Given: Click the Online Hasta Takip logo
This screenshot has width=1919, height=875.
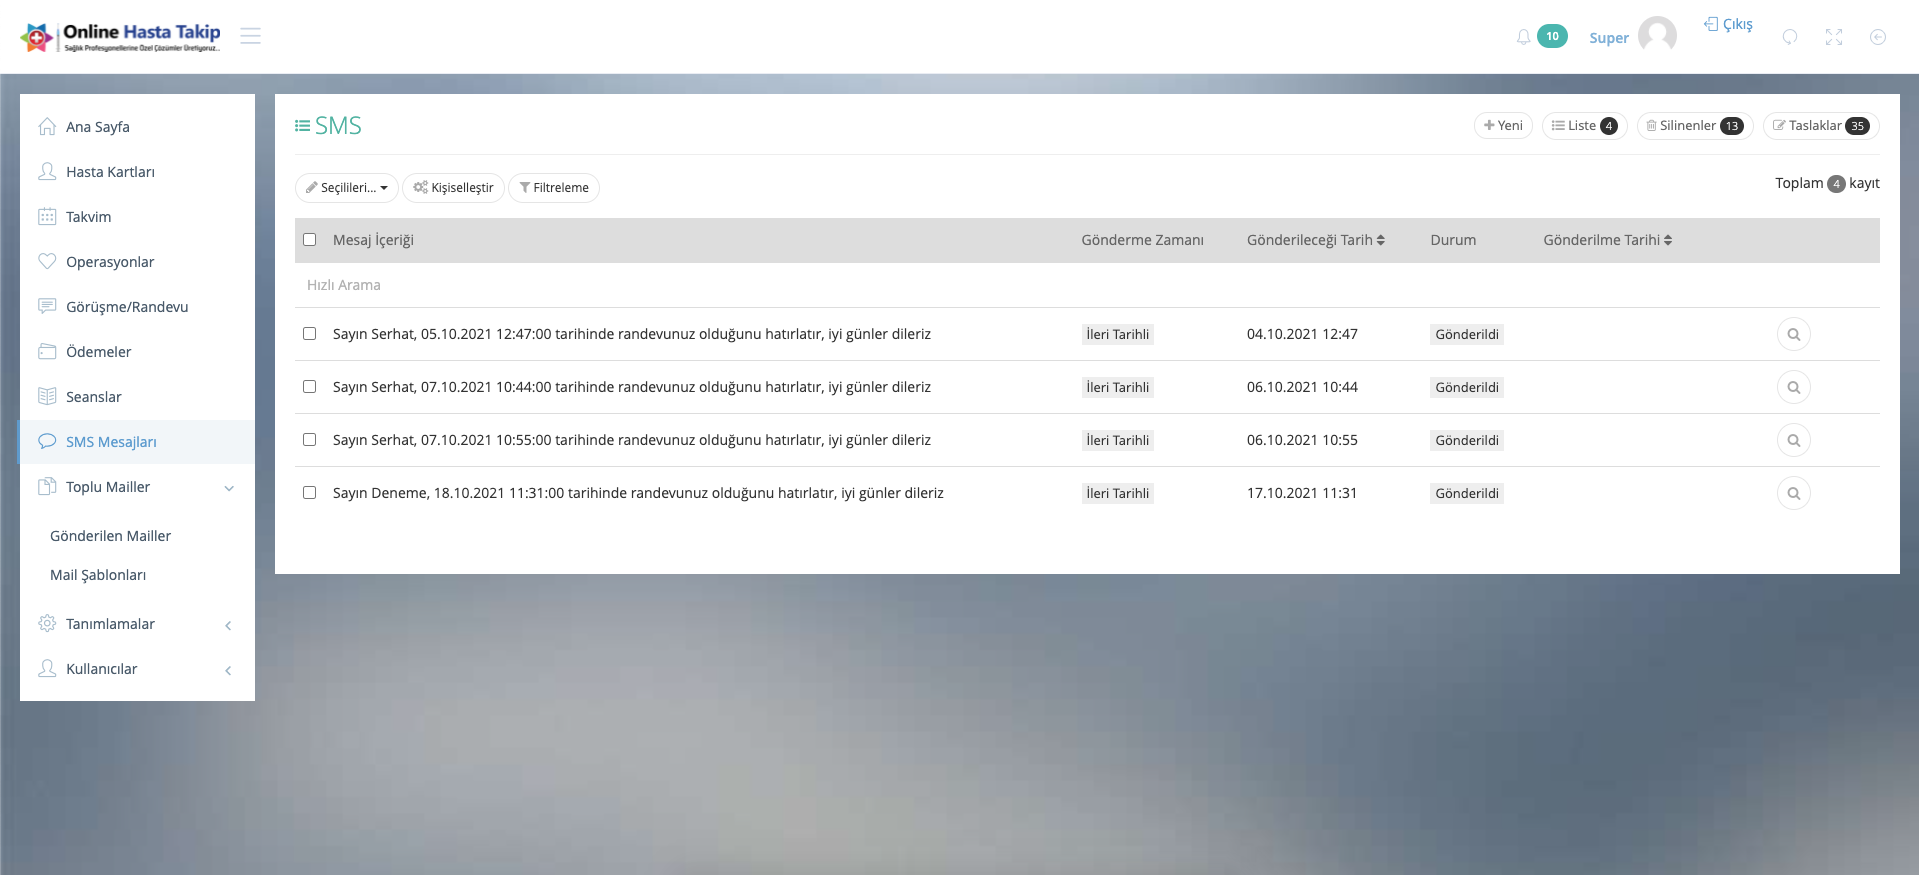Looking at the screenshot, I should tap(120, 37).
